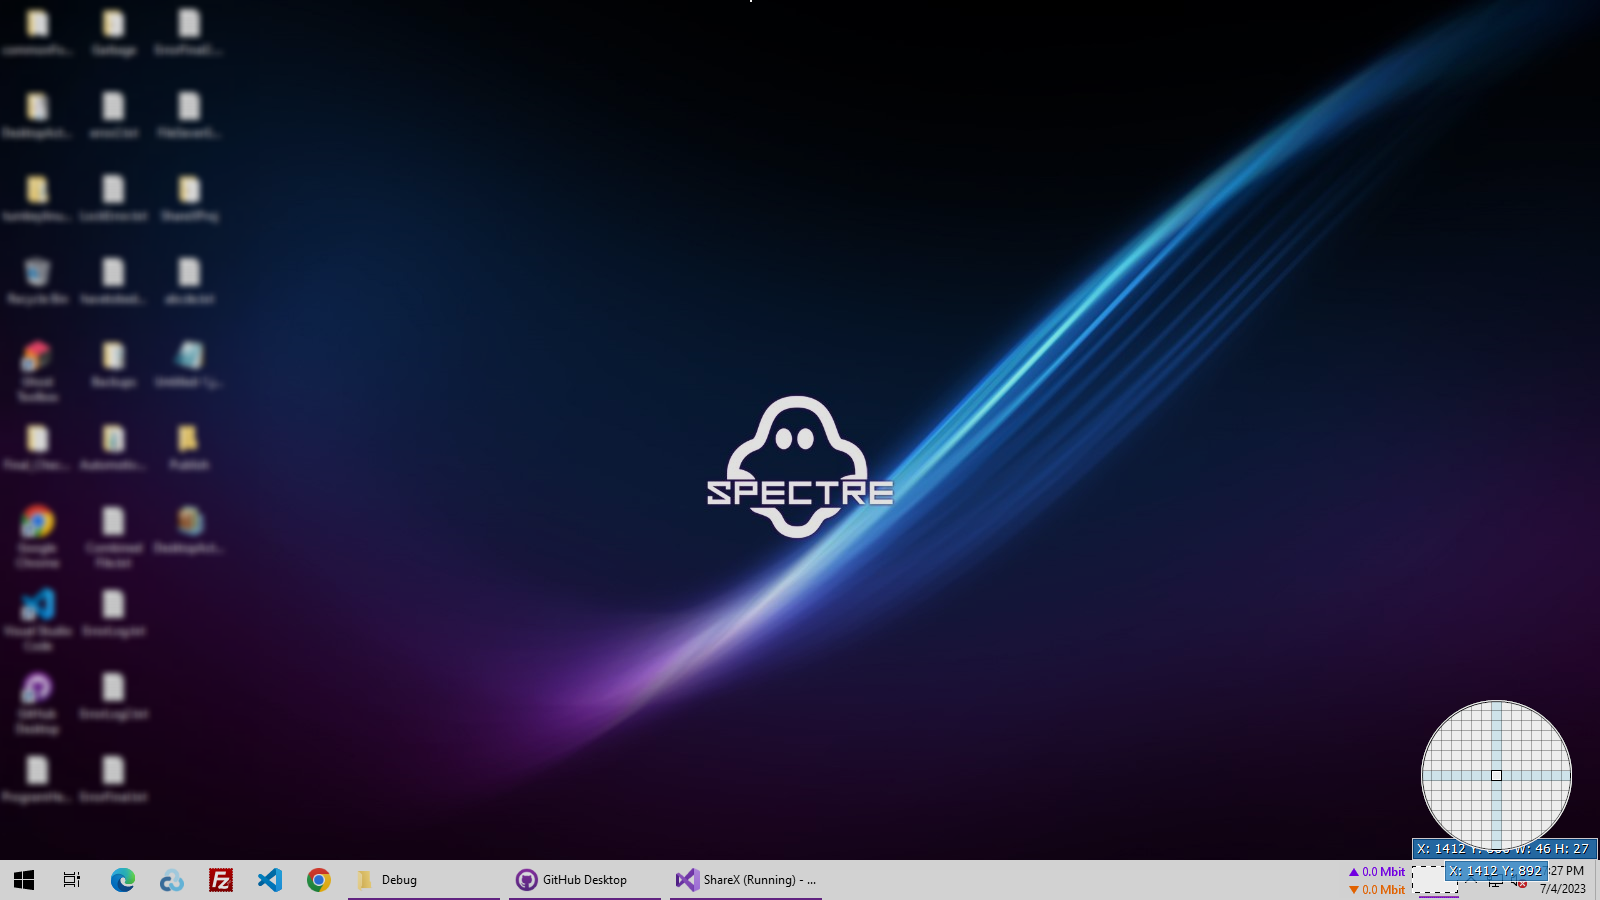Image resolution: width=1600 pixels, height=900 pixels.
Task: Open the Windows Start menu
Action: click(24, 880)
